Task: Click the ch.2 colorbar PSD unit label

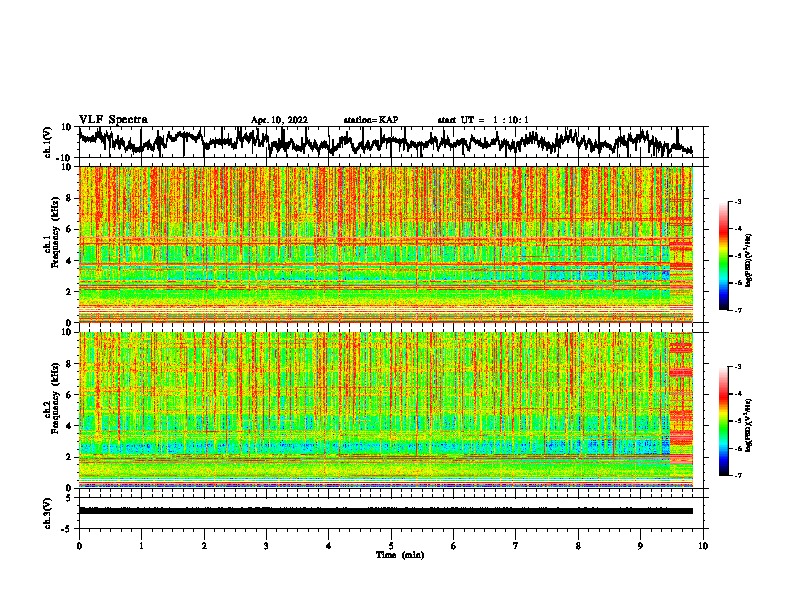Action: [x=749, y=425]
